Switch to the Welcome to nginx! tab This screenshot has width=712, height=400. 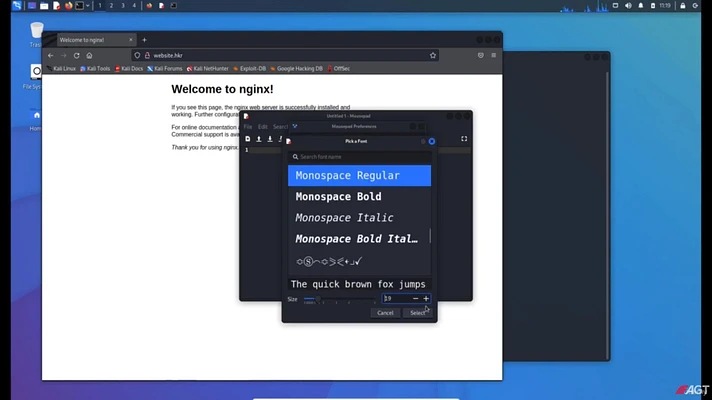pos(95,40)
